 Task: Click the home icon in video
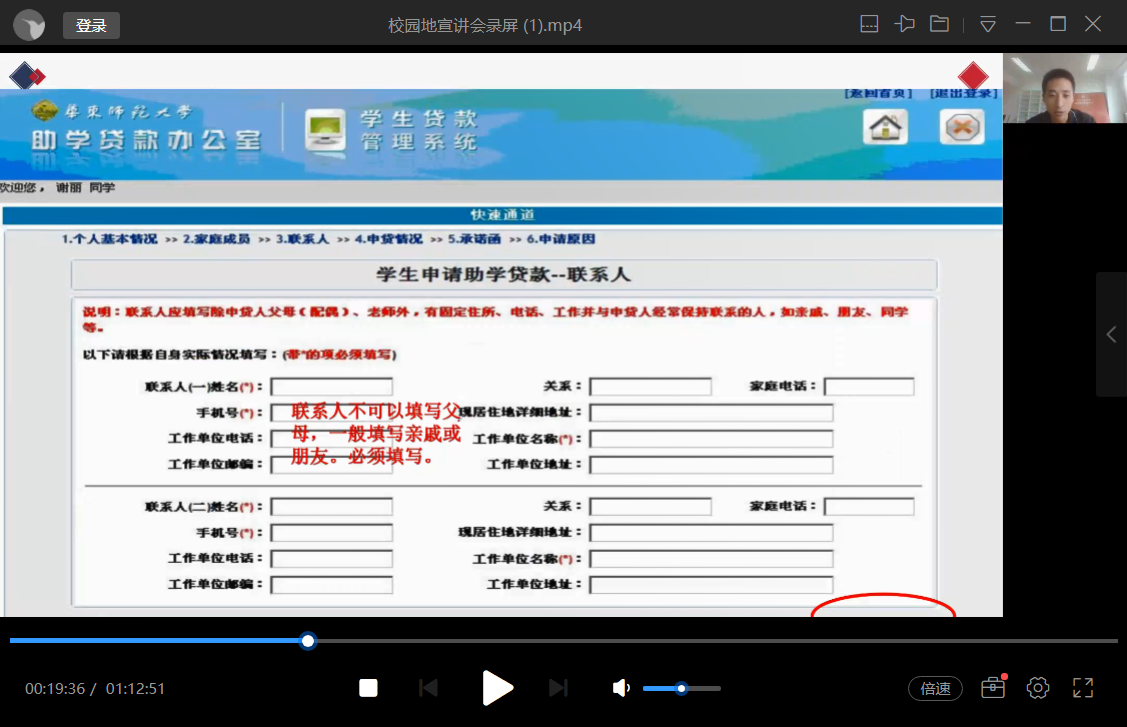[885, 127]
